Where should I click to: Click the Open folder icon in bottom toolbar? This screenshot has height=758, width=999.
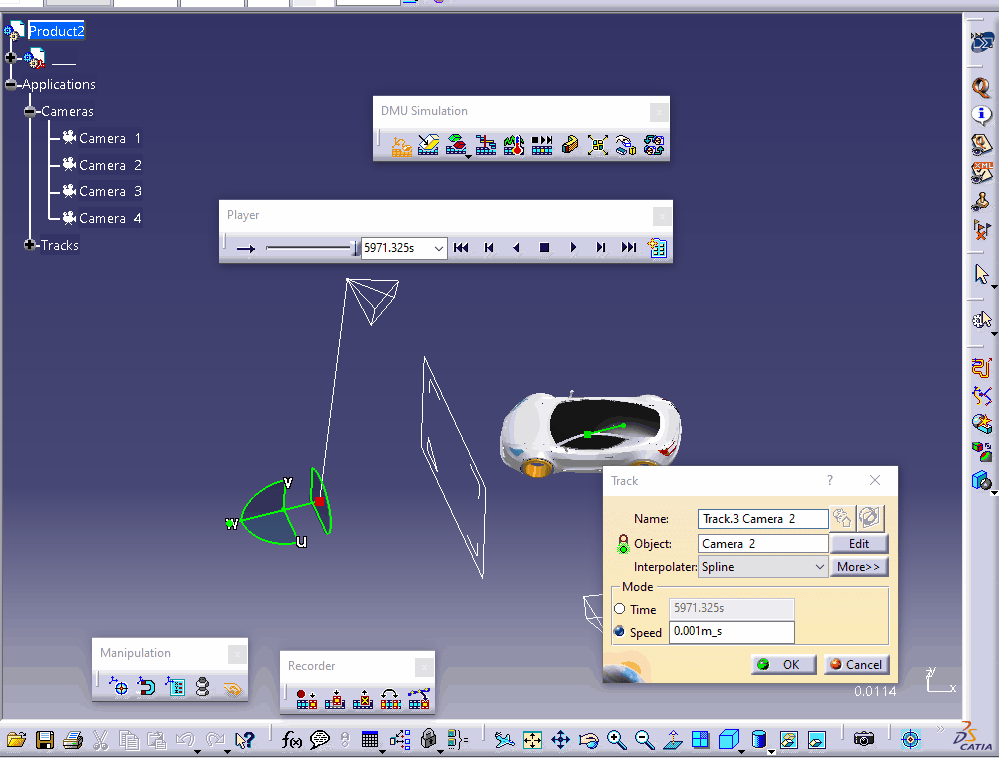[17, 740]
